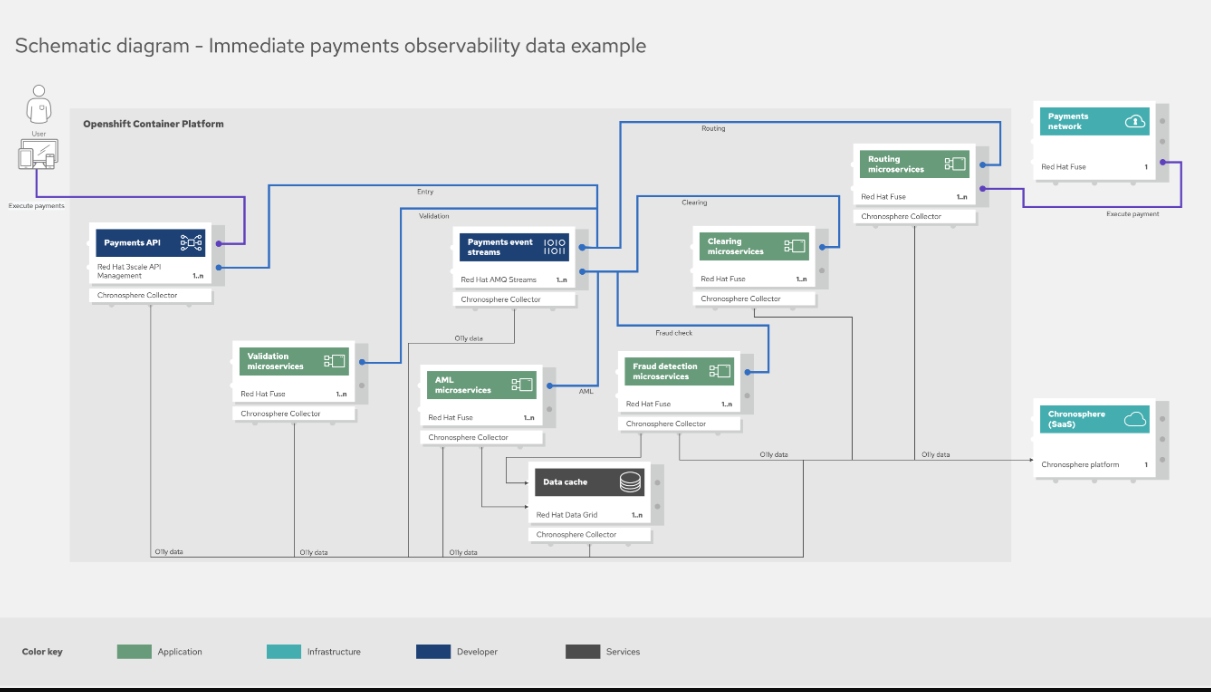Click Chronosphere Collector under Fraud detection
This screenshot has height=692, width=1211.
tap(666, 423)
